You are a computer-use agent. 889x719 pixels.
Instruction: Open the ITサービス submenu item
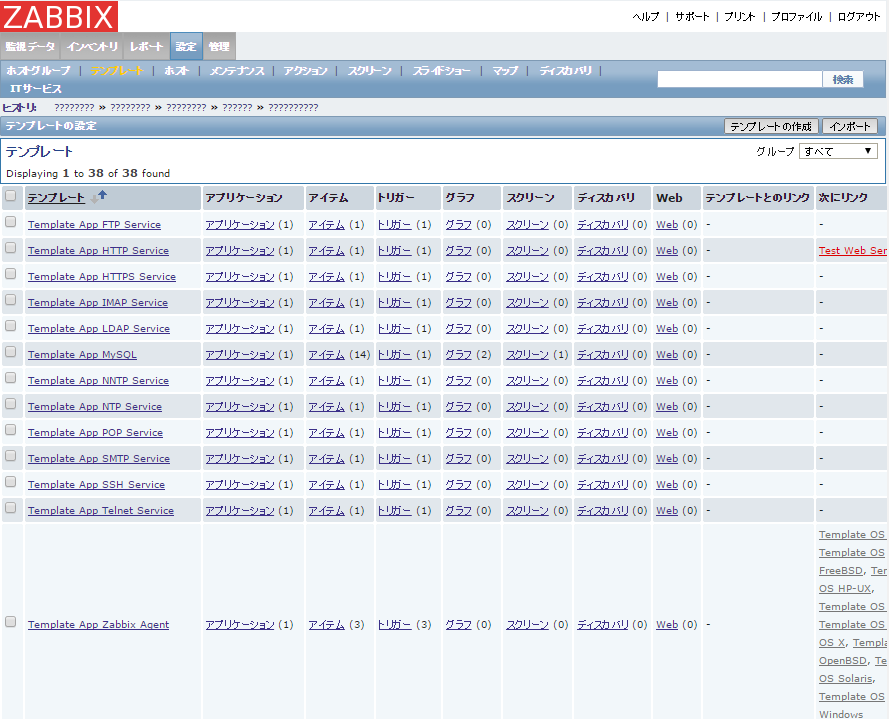tap(36, 89)
